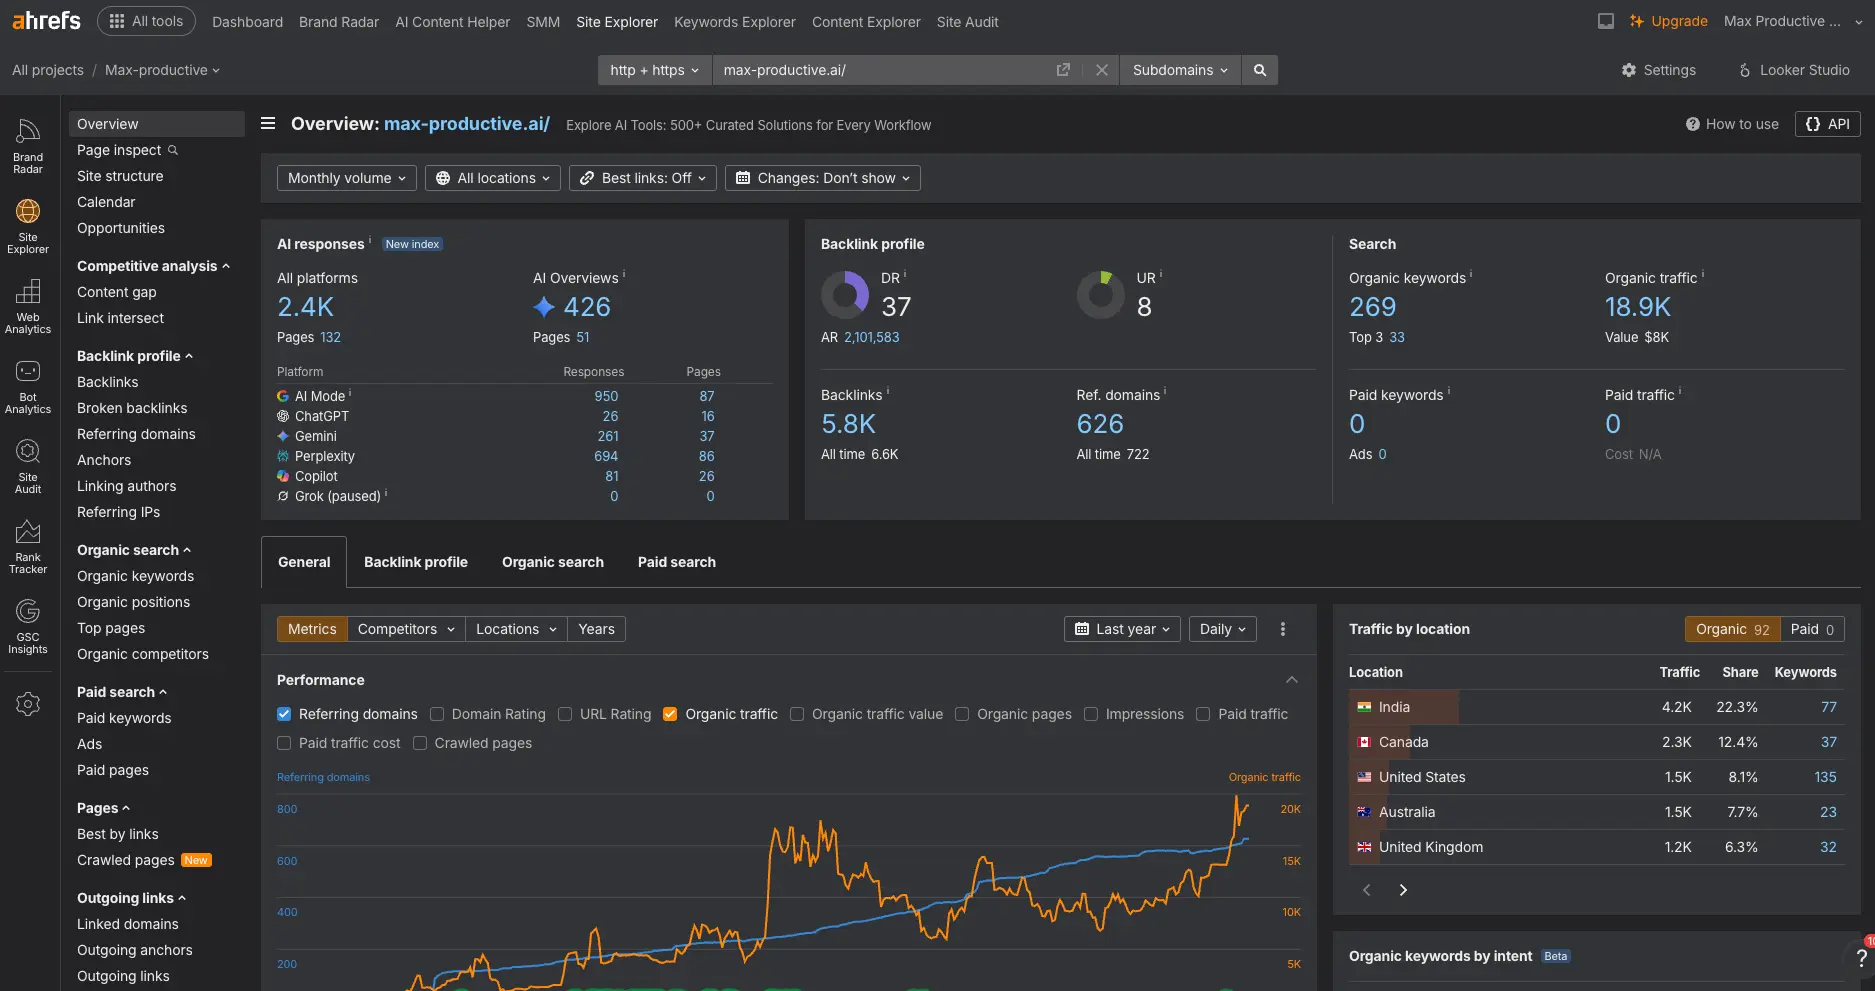Check the Organic pages checkbox

coord(962,714)
